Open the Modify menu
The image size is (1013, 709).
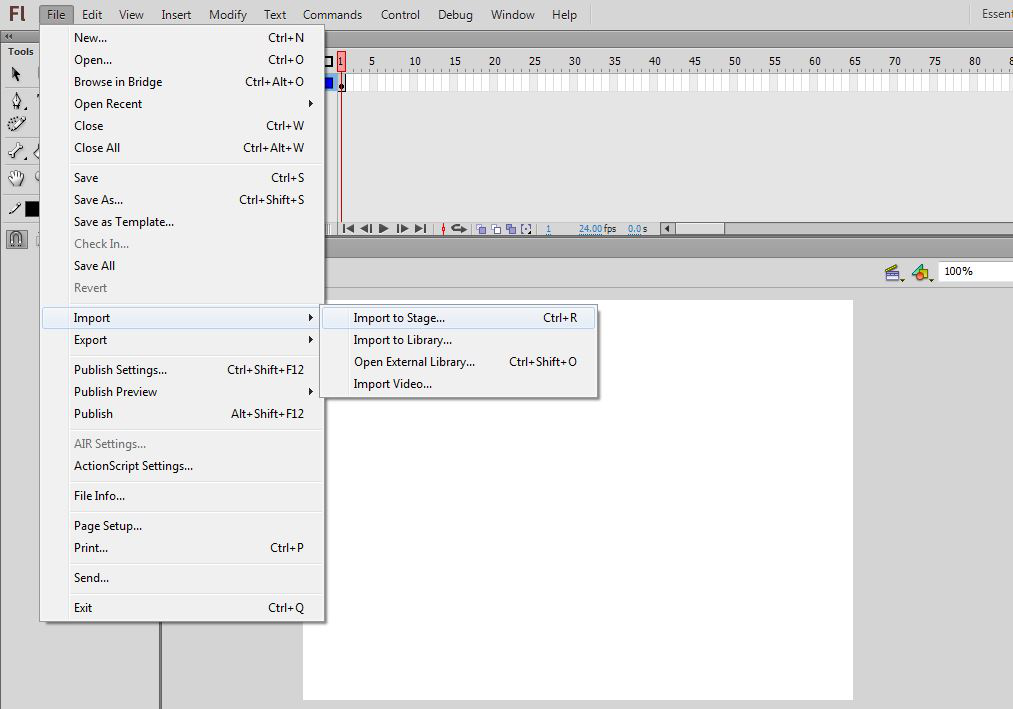coord(228,15)
